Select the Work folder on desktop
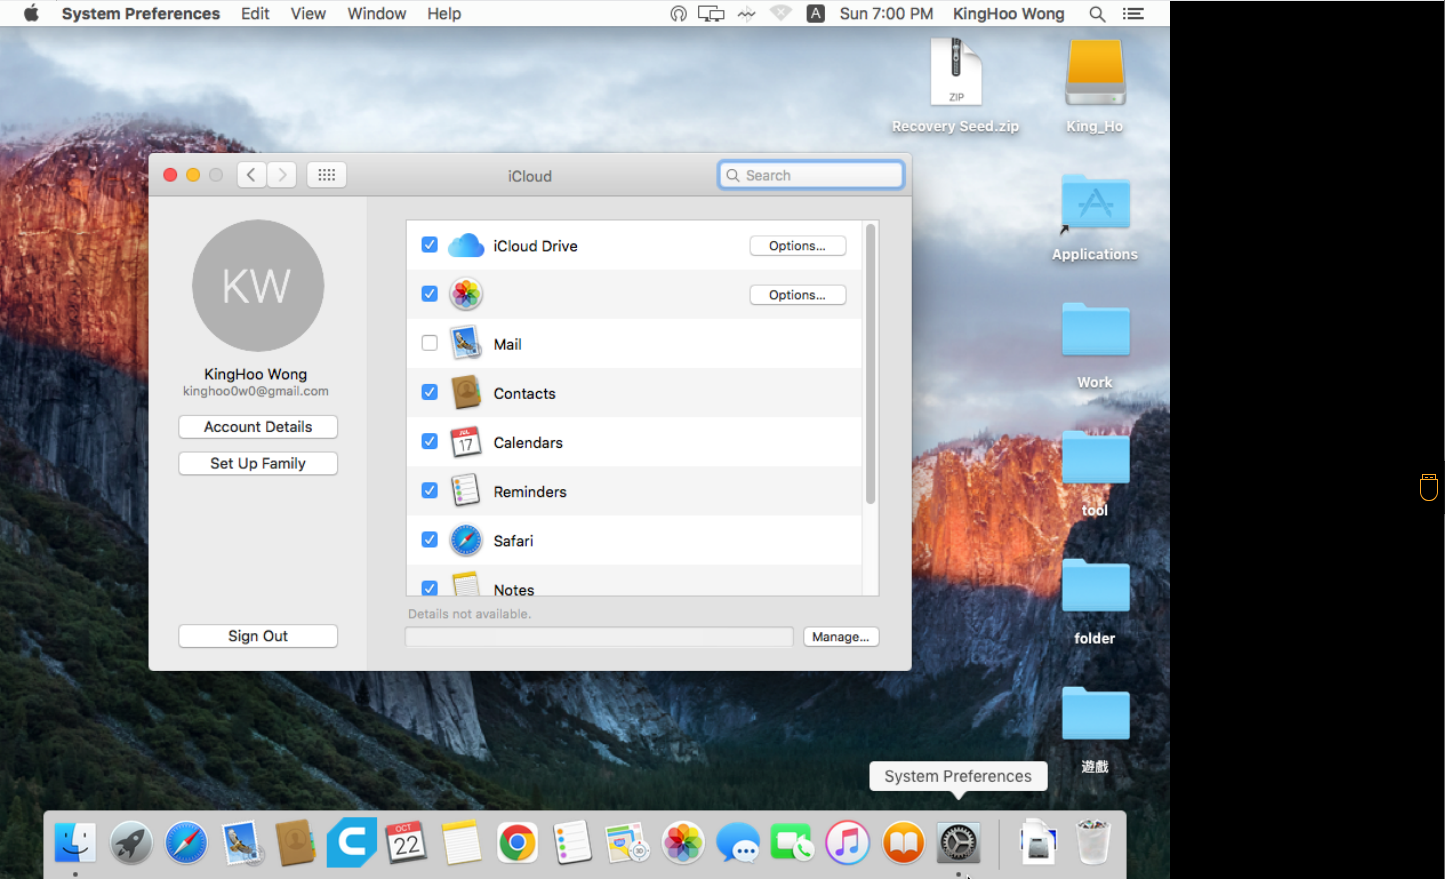The height and width of the screenshot is (879, 1445). (1095, 345)
